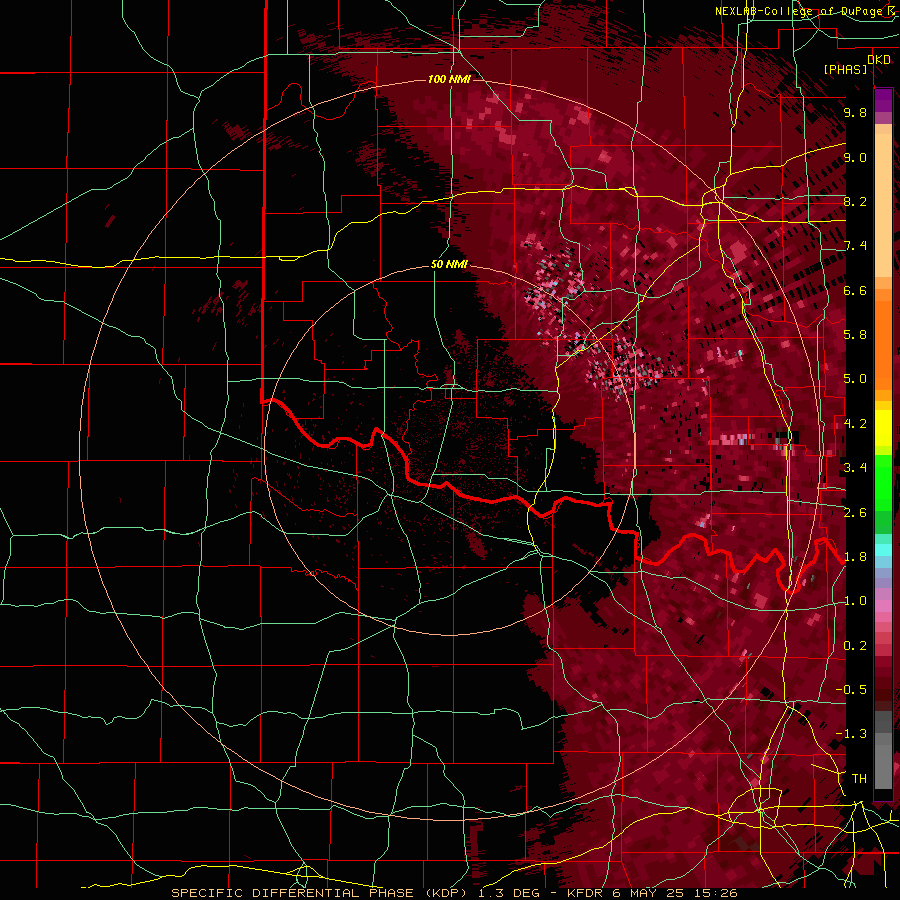Click the 7.4 scale value label

pyautogui.click(x=855, y=246)
